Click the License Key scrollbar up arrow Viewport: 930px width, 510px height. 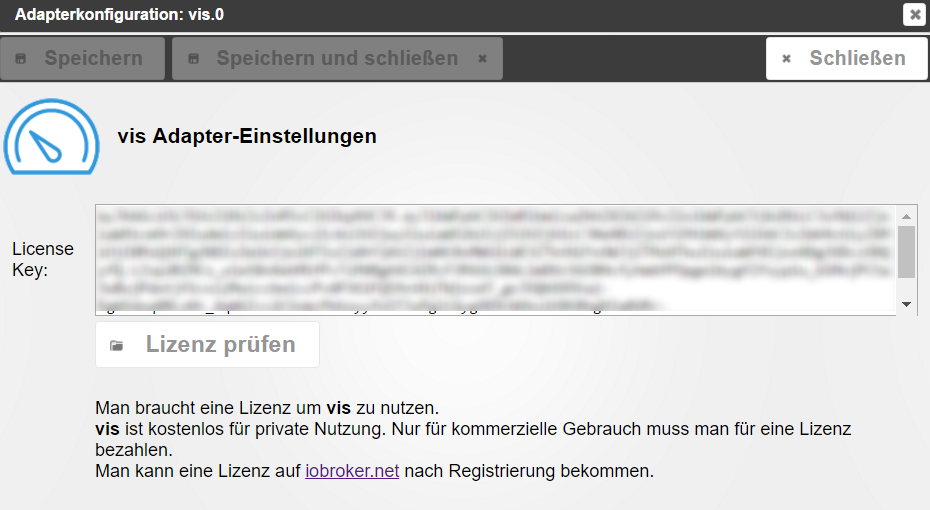(x=906, y=216)
